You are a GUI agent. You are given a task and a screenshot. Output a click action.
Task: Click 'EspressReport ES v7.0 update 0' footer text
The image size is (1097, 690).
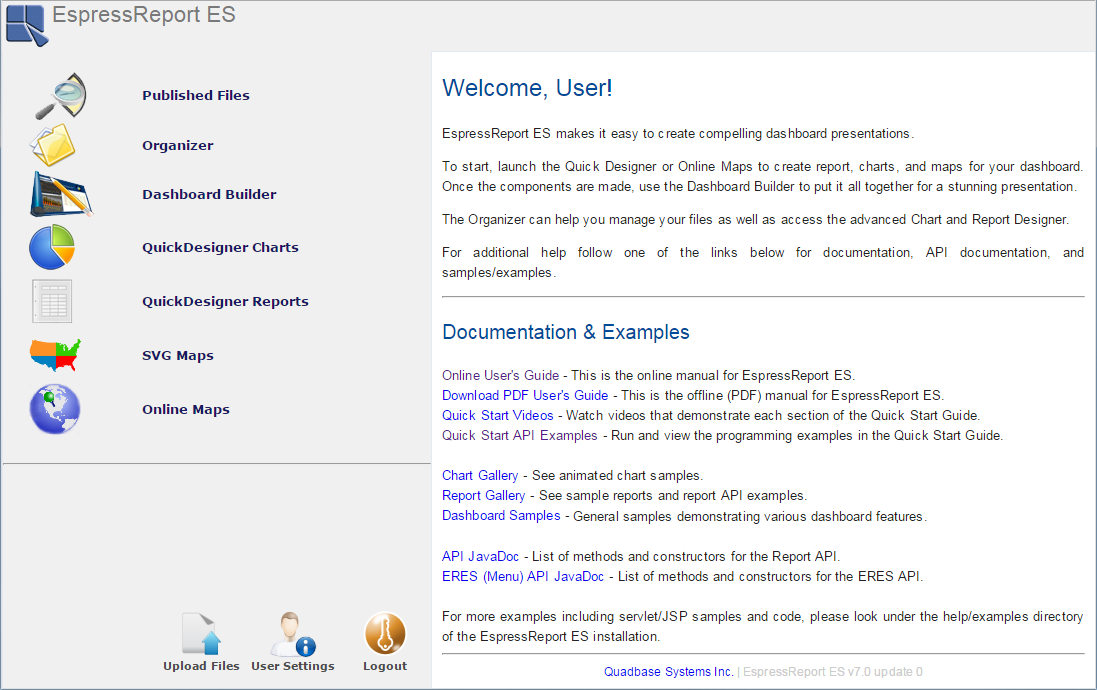click(x=833, y=672)
